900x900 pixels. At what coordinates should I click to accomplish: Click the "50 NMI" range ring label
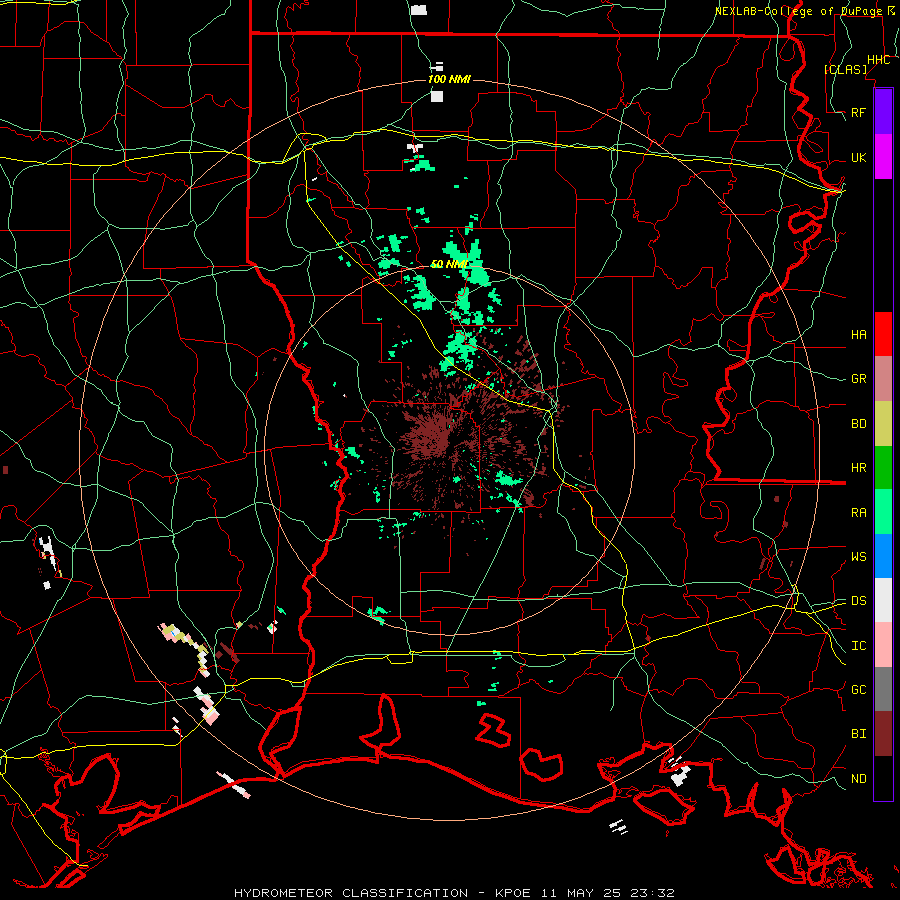(x=449, y=264)
